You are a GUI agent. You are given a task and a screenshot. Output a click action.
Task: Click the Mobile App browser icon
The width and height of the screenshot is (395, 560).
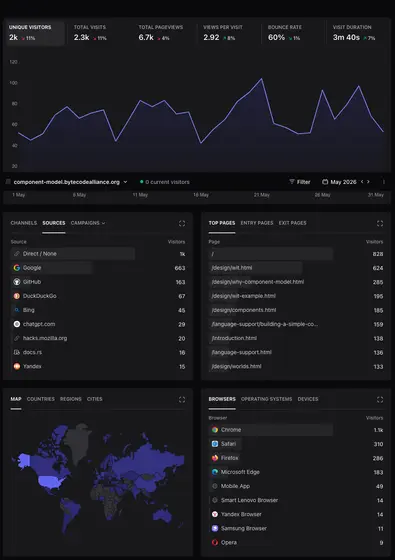[x=215, y=486]
